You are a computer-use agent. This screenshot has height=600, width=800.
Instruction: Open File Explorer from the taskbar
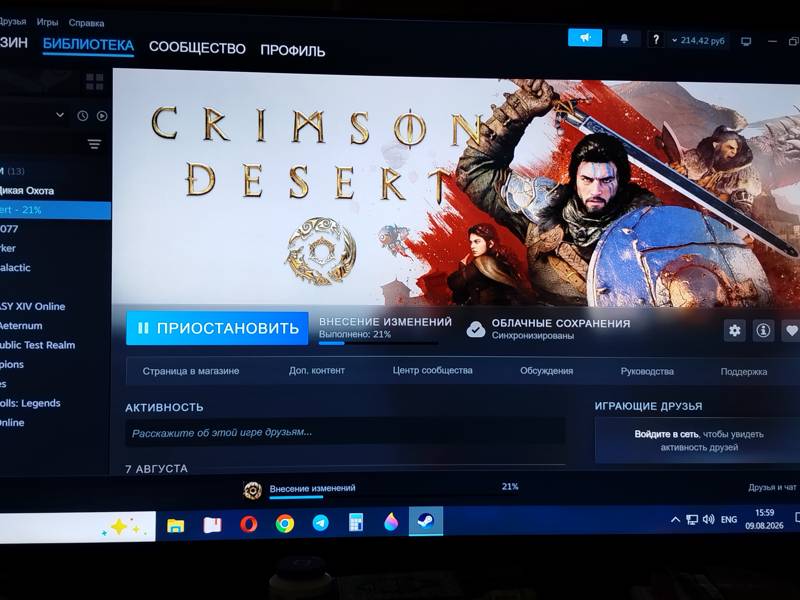pyautogui.click(x=176, y=524)
